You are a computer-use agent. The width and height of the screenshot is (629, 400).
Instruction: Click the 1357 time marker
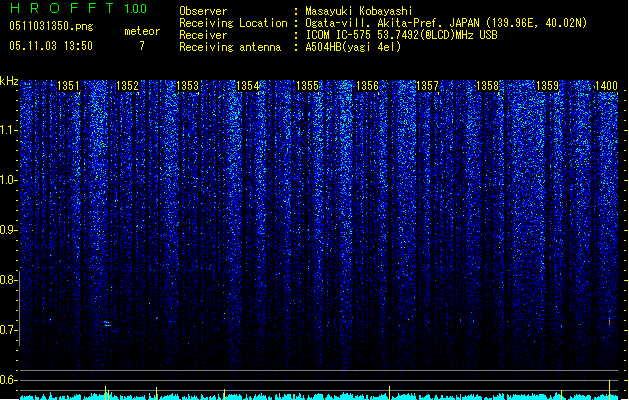click(427, 86)
